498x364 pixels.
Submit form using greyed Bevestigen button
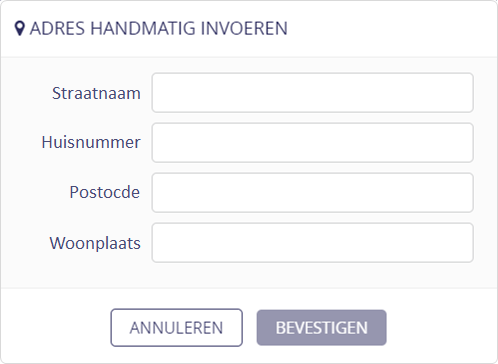pyautogui.click(x=322, y=328)
